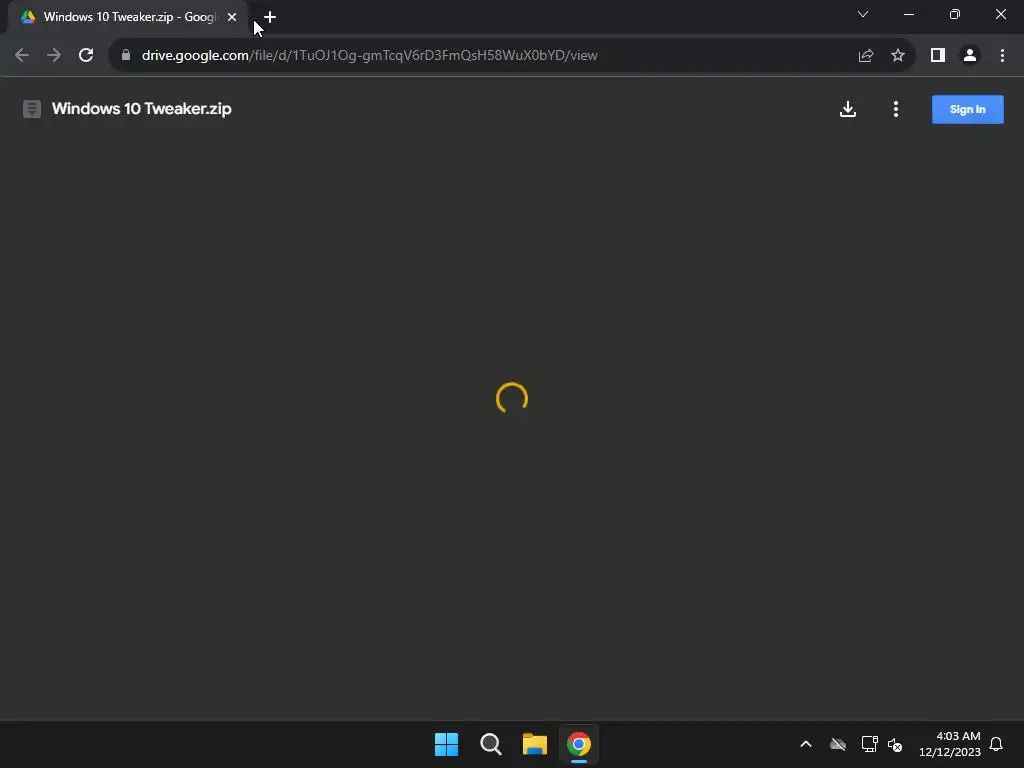The height and width of the screenshot is (768, 1024).
Task: Open a new browser tab
Action: (270, 17)
